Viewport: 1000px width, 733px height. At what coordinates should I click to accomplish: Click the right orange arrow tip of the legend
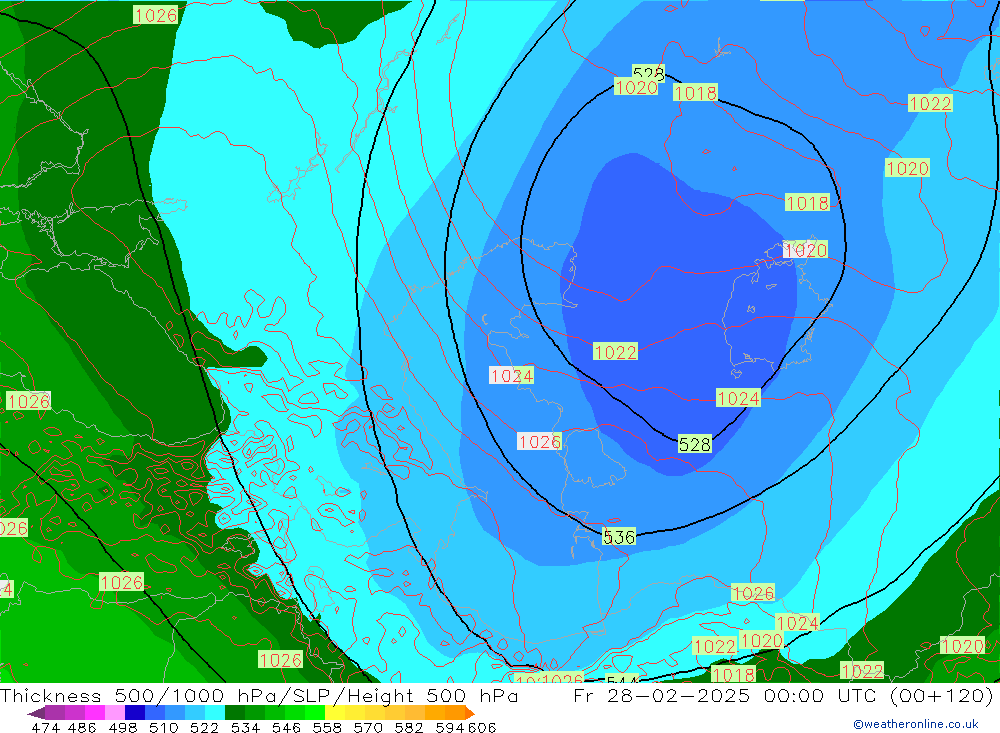click(470, 713)
